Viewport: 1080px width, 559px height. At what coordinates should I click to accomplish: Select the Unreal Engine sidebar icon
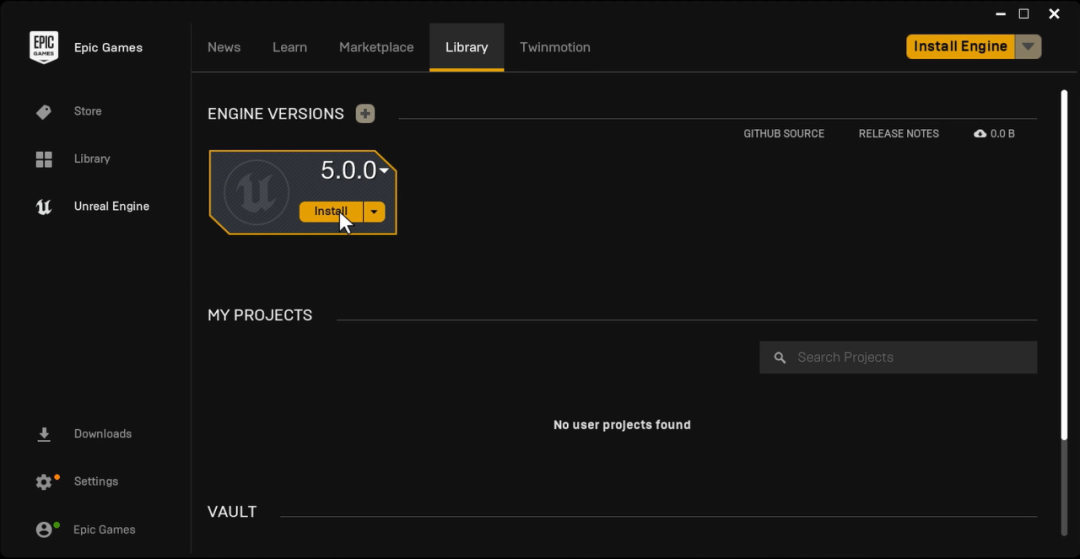(43, 207)
